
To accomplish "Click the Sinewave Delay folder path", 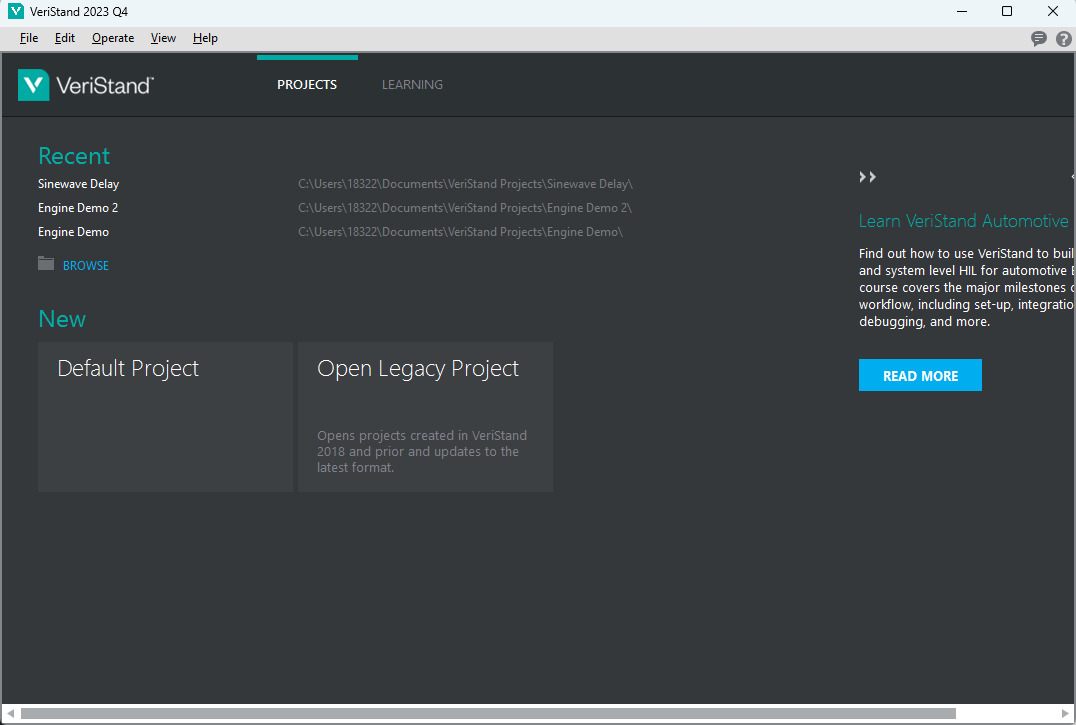I will click(465, 184).
